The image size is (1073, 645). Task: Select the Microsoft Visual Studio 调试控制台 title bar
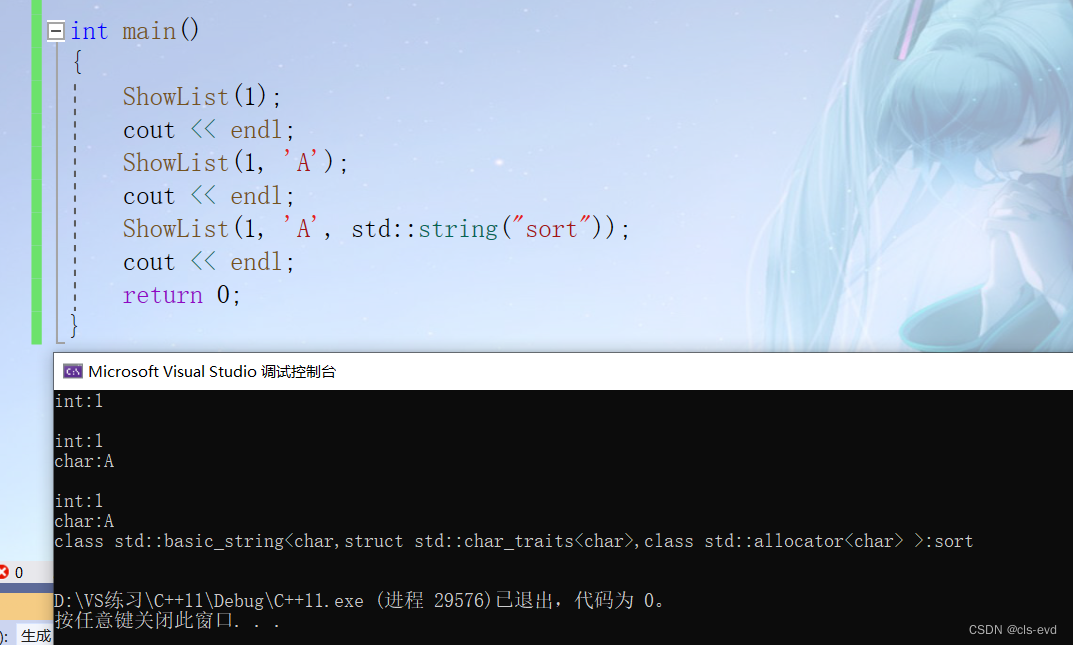point(563,371)
